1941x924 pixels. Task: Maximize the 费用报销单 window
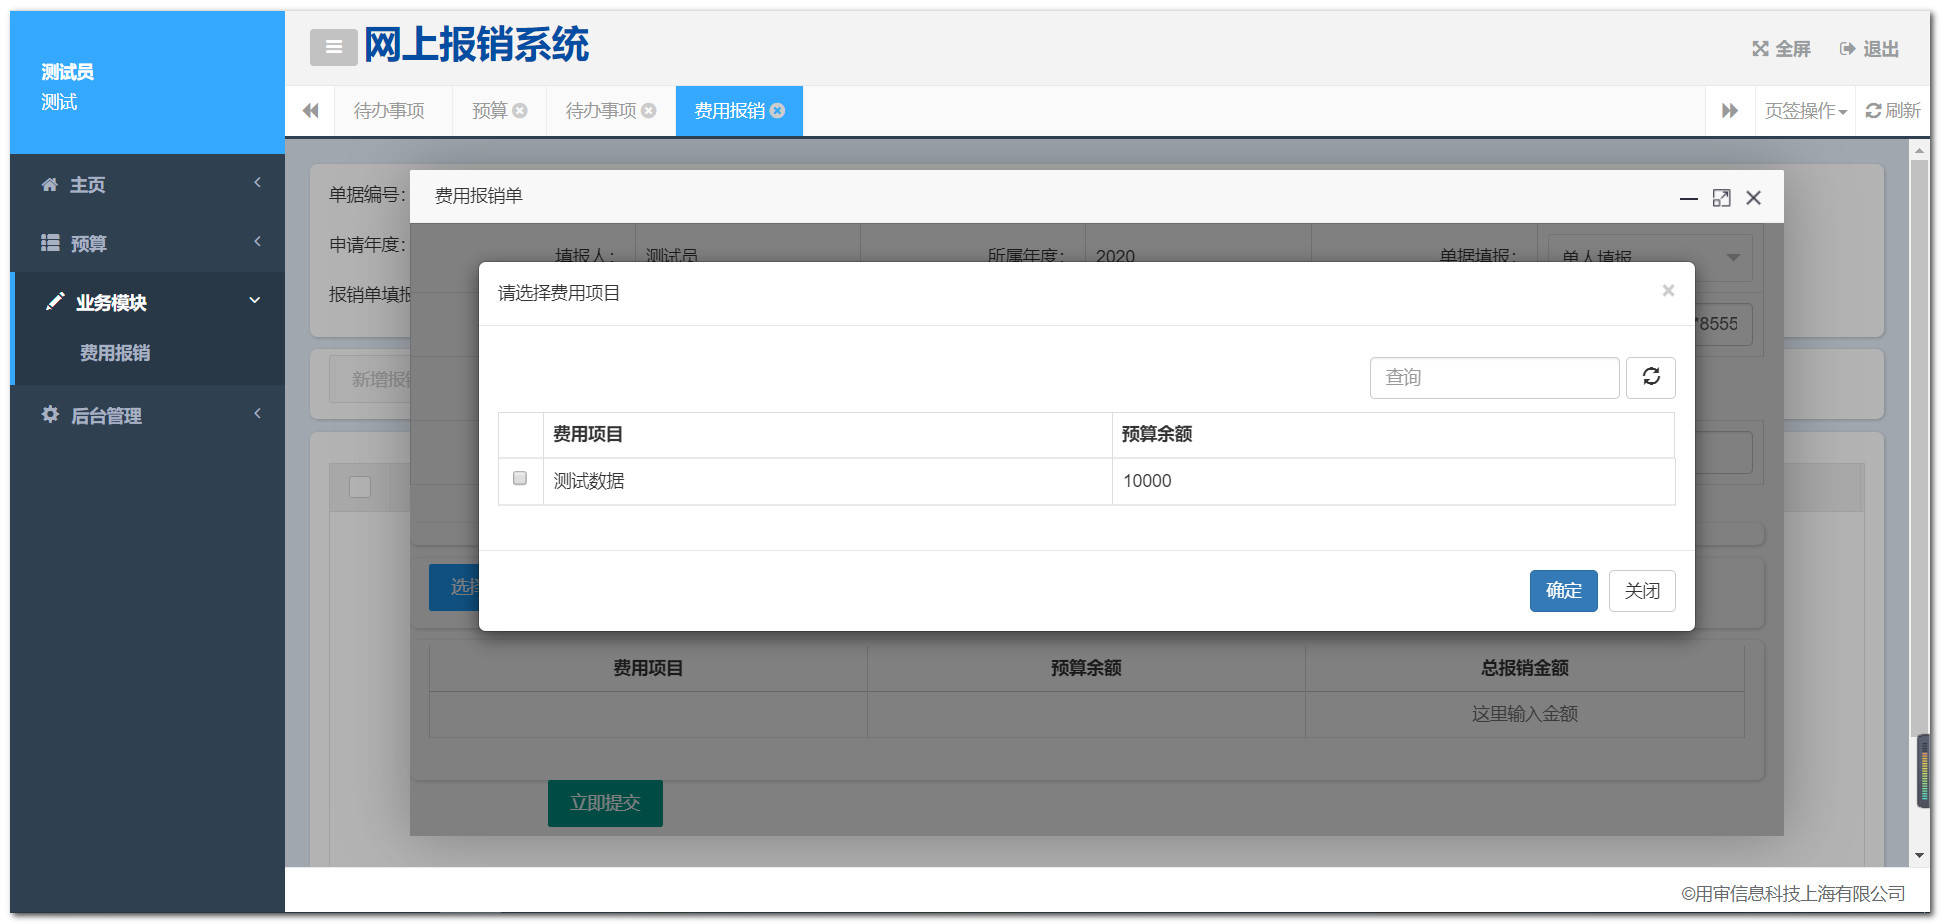tap(1721, 198)
